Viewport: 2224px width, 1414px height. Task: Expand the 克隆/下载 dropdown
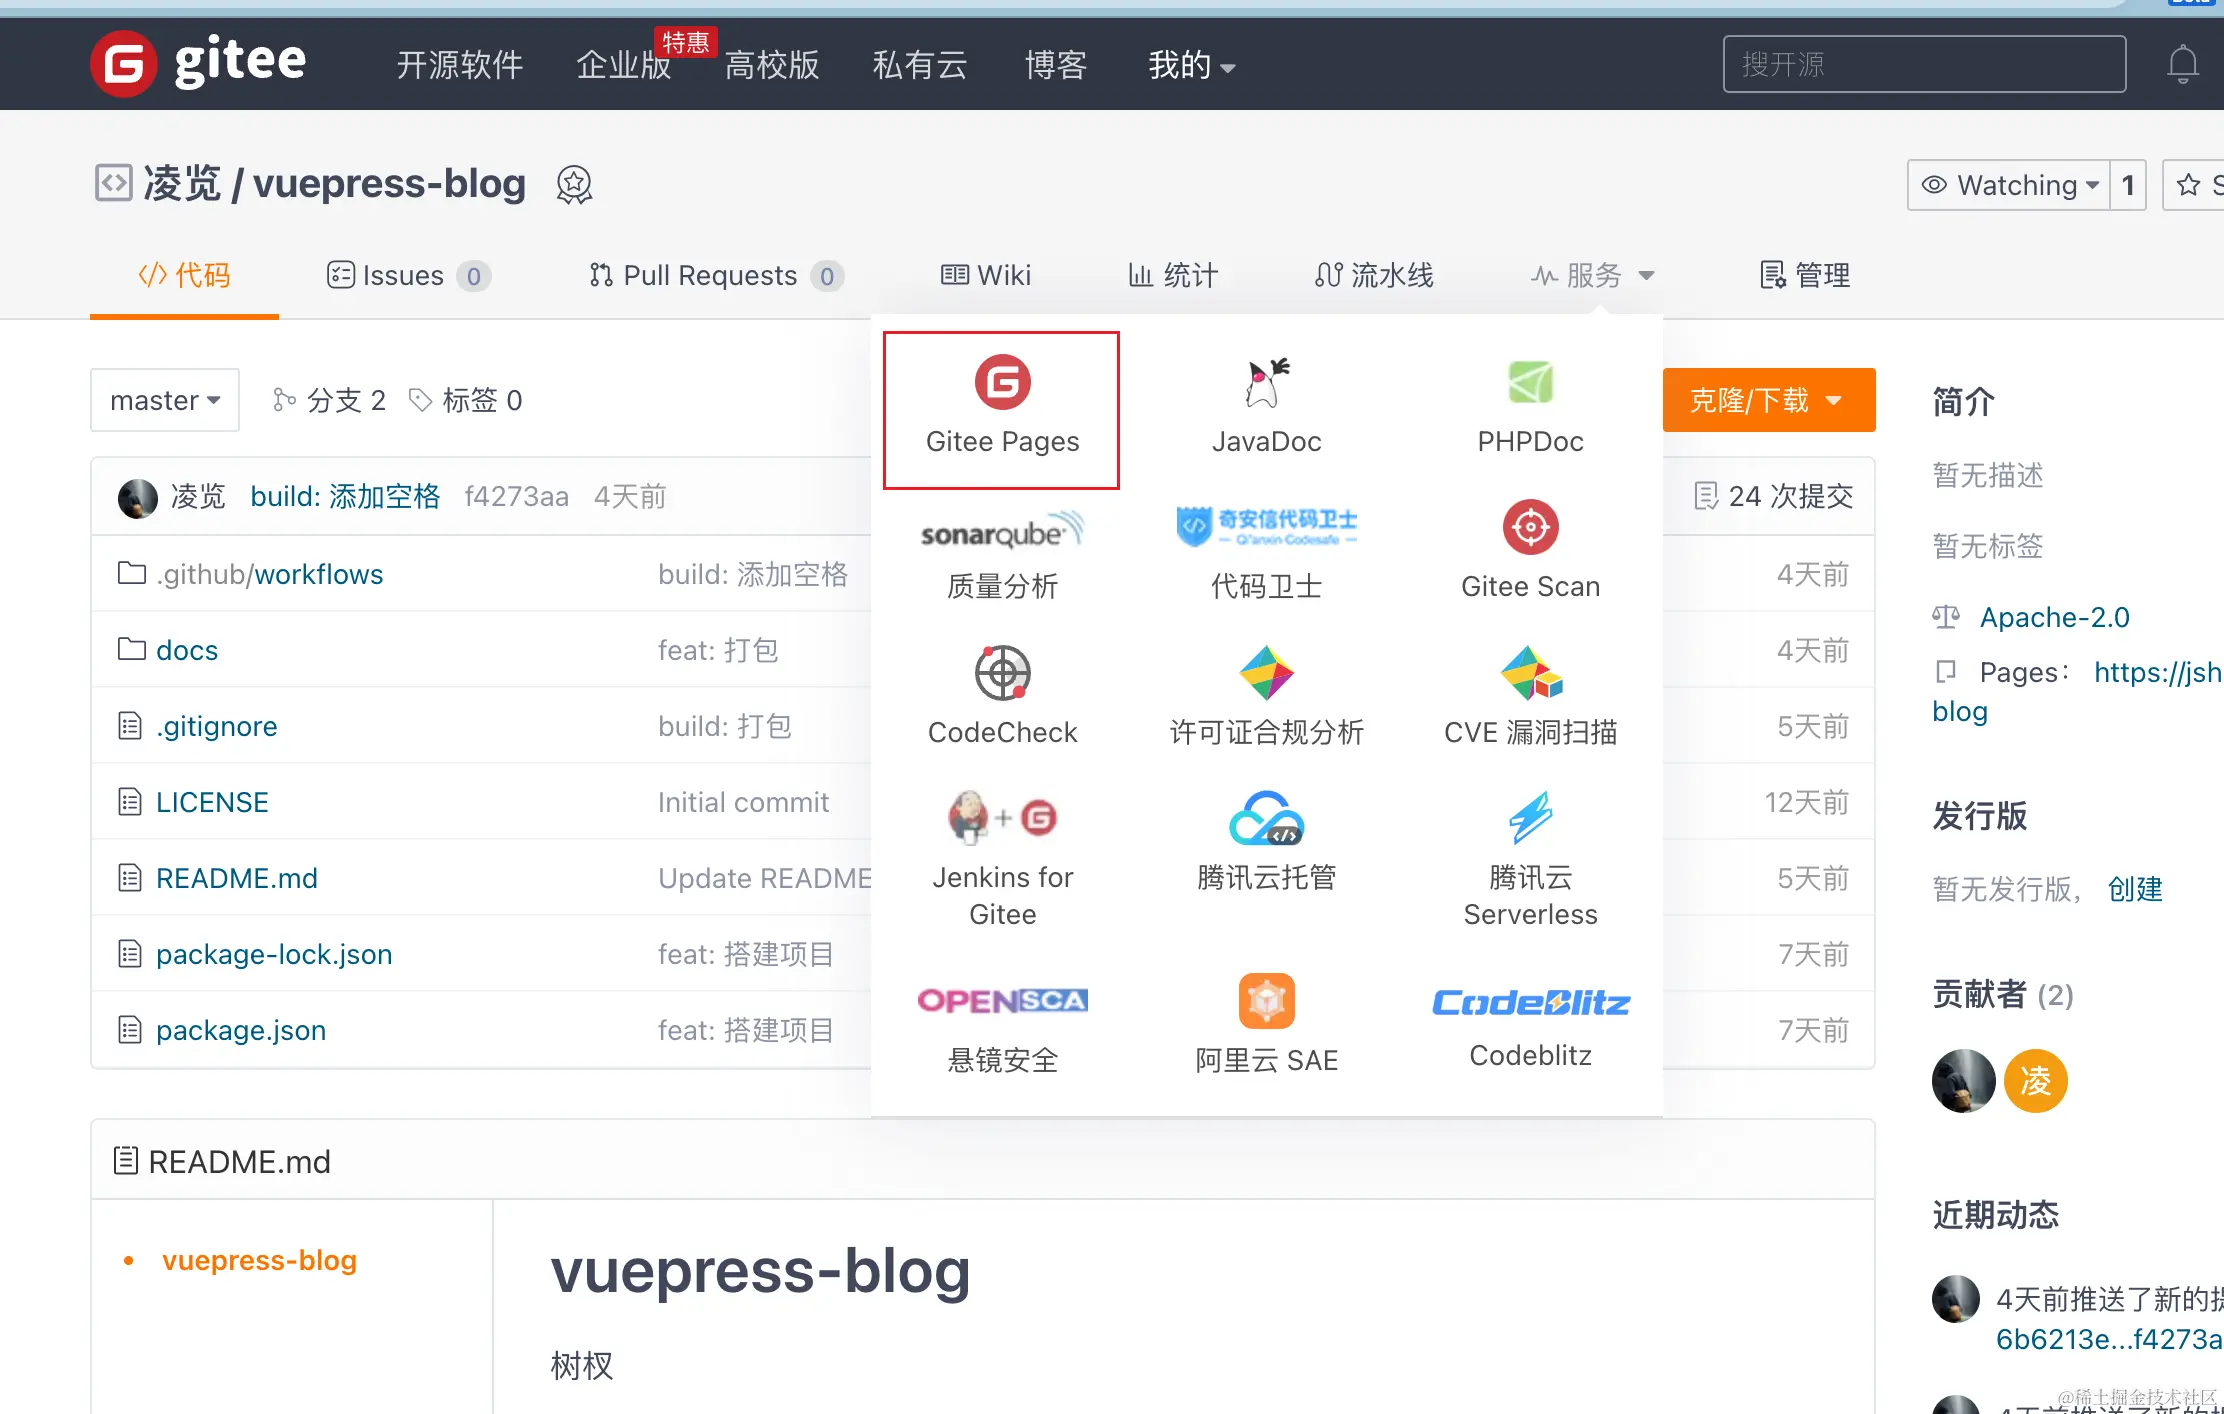1768,400
